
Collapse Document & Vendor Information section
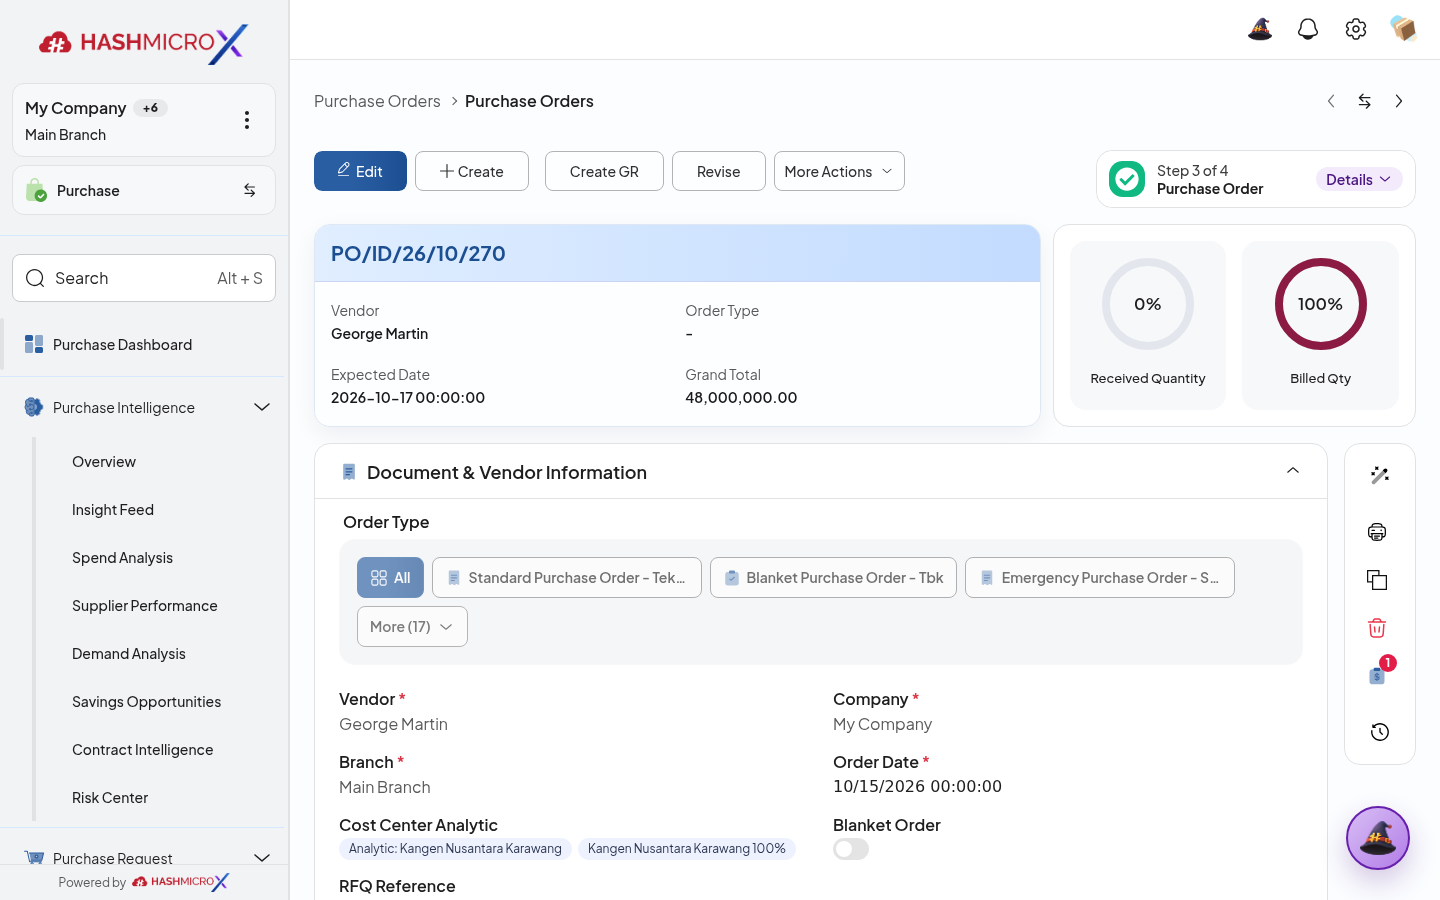coord(1293,471)
